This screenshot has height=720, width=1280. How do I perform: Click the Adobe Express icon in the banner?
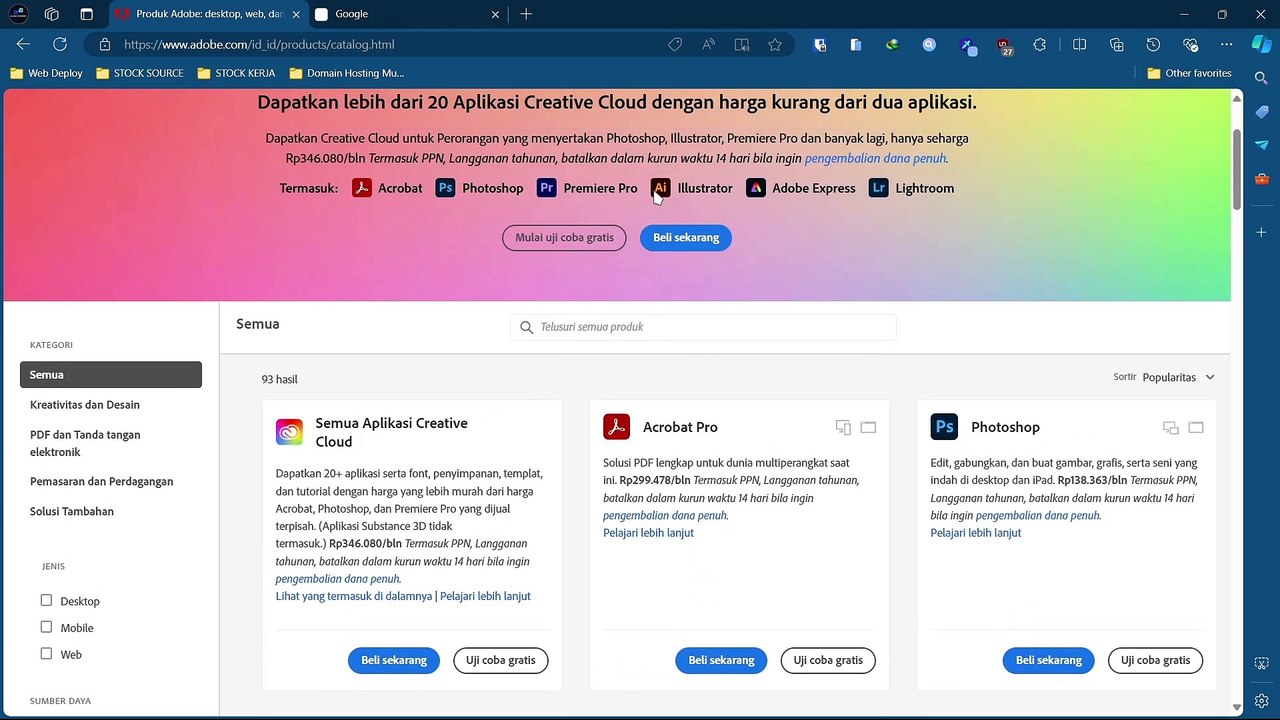756,188
